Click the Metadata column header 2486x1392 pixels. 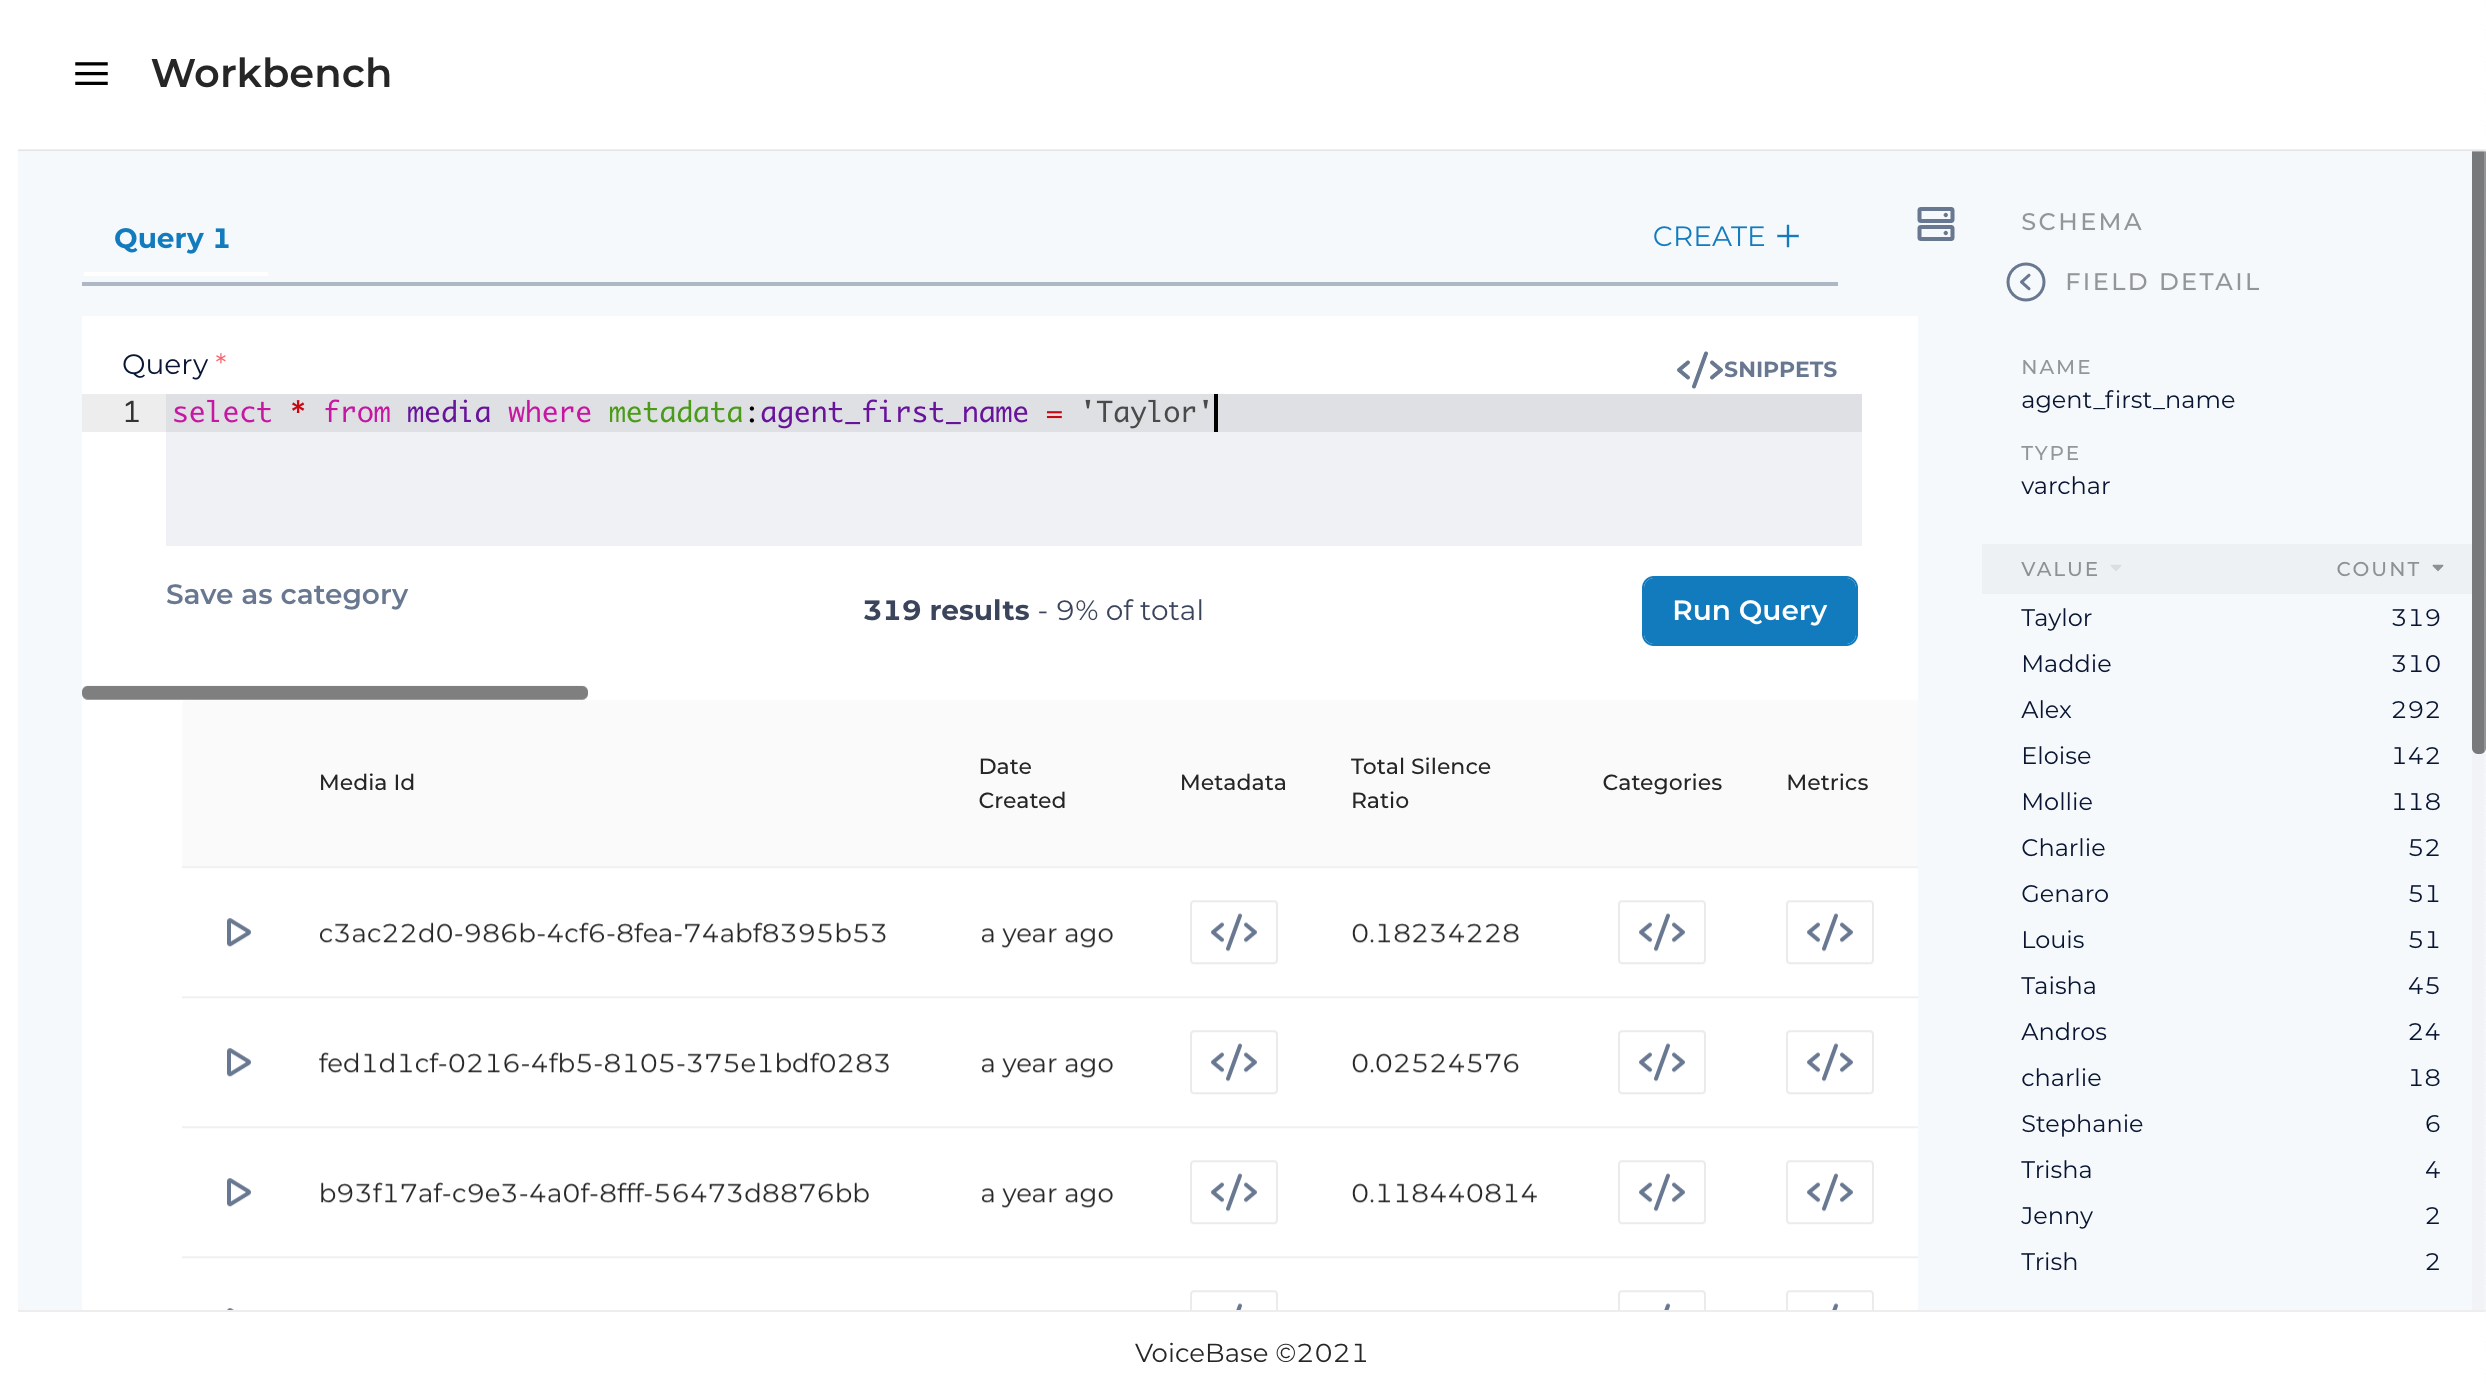click(1232, 783)
